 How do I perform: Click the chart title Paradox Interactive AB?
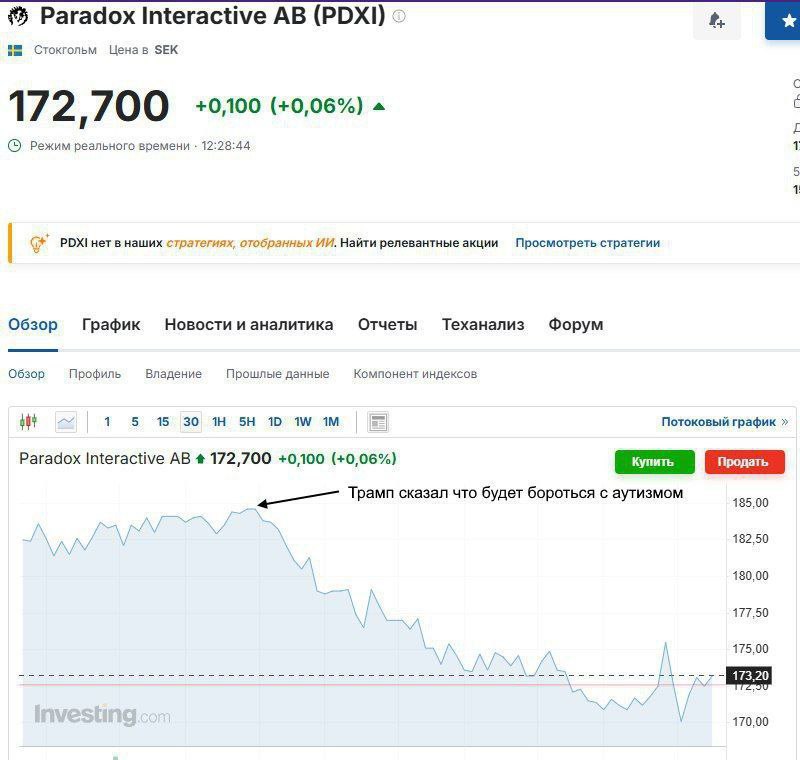(x=105, y=459)
